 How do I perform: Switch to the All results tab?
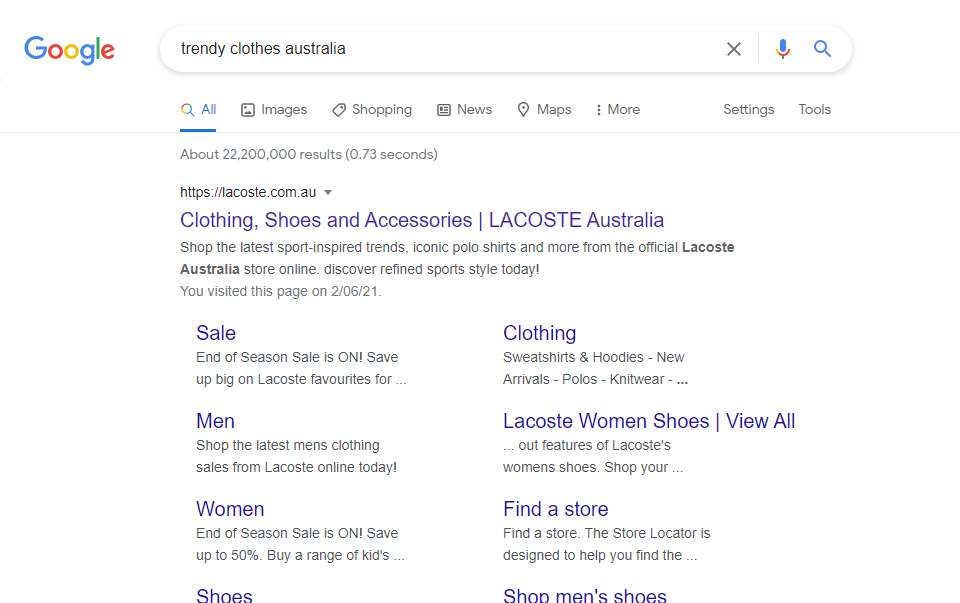(x=198, y=110)
